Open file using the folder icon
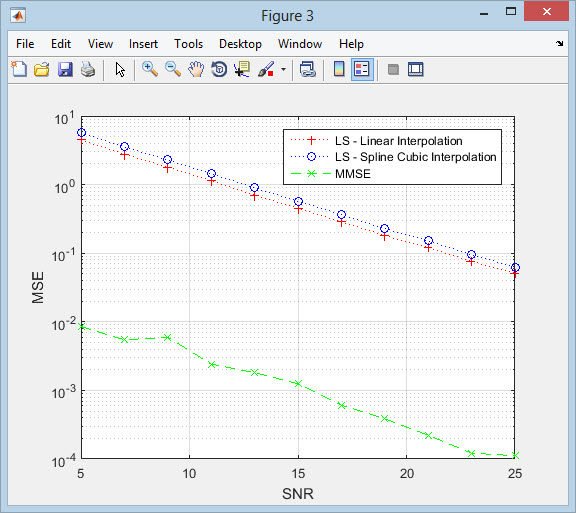 pyautogui.click(x=42, y=69)
